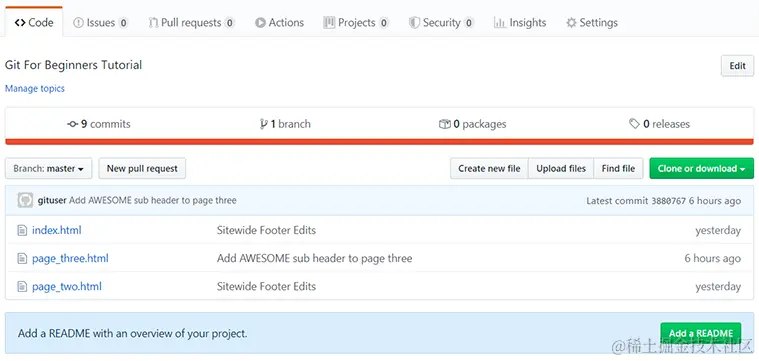Open page_two.html's Sitewide Footer Edits commit
The image size is (759, 361).
click(266, 286)
